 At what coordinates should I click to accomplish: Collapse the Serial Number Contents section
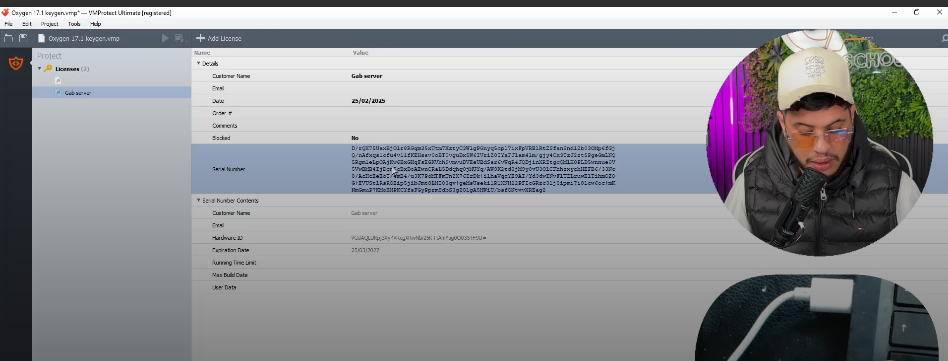click(198, 200)
